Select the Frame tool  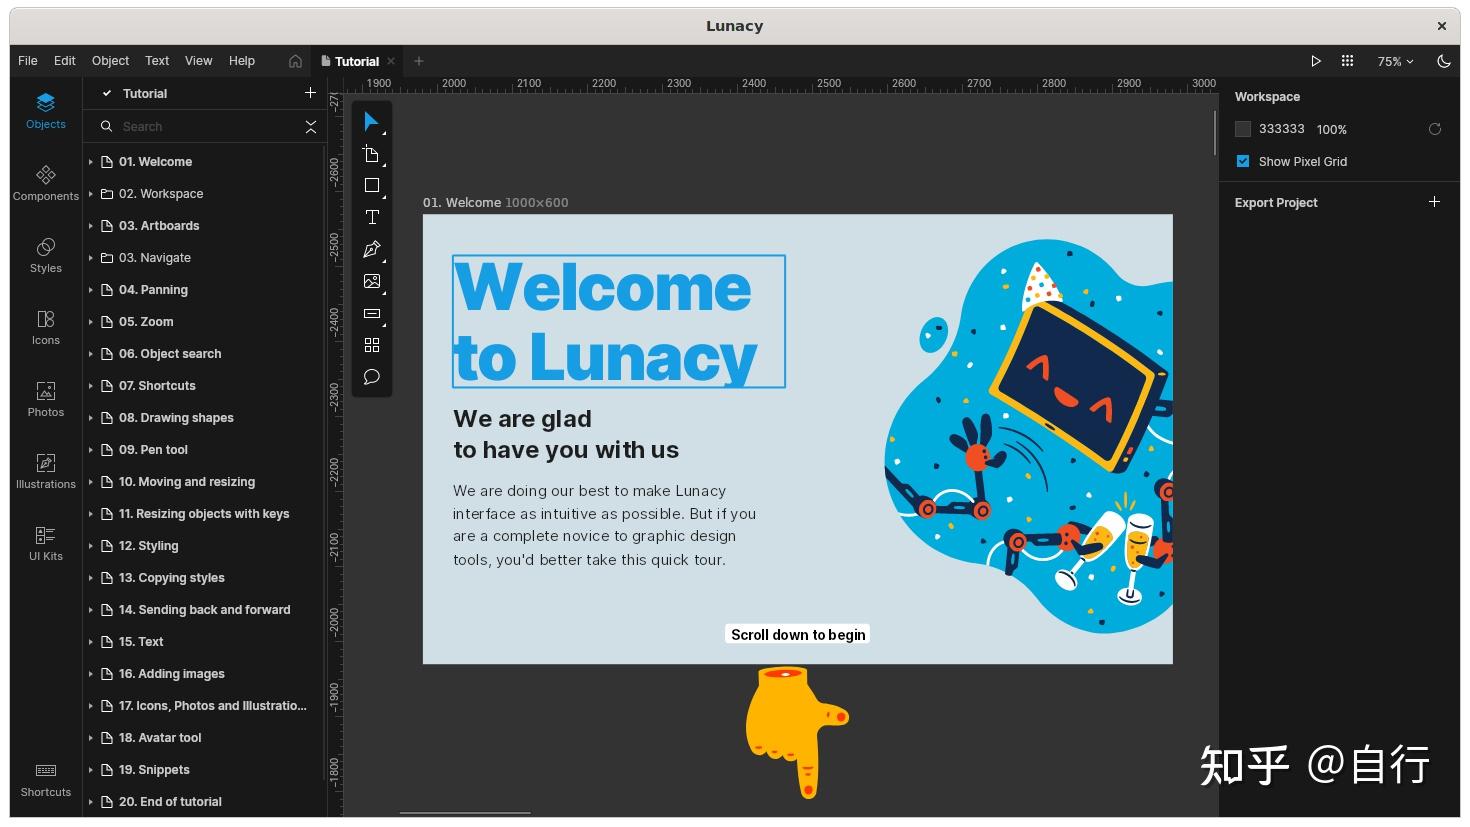pyautogui.click(x=371, y=153)
